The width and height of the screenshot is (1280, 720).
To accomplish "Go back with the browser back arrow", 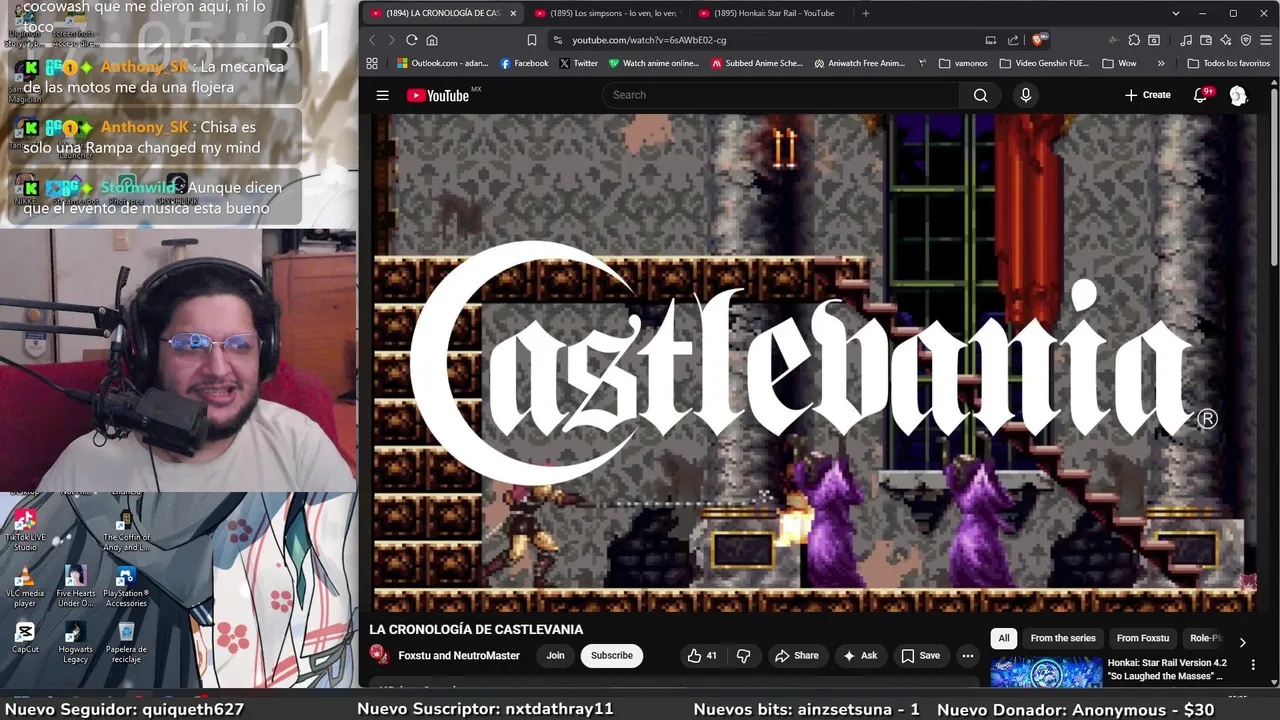I will [372, 40].
